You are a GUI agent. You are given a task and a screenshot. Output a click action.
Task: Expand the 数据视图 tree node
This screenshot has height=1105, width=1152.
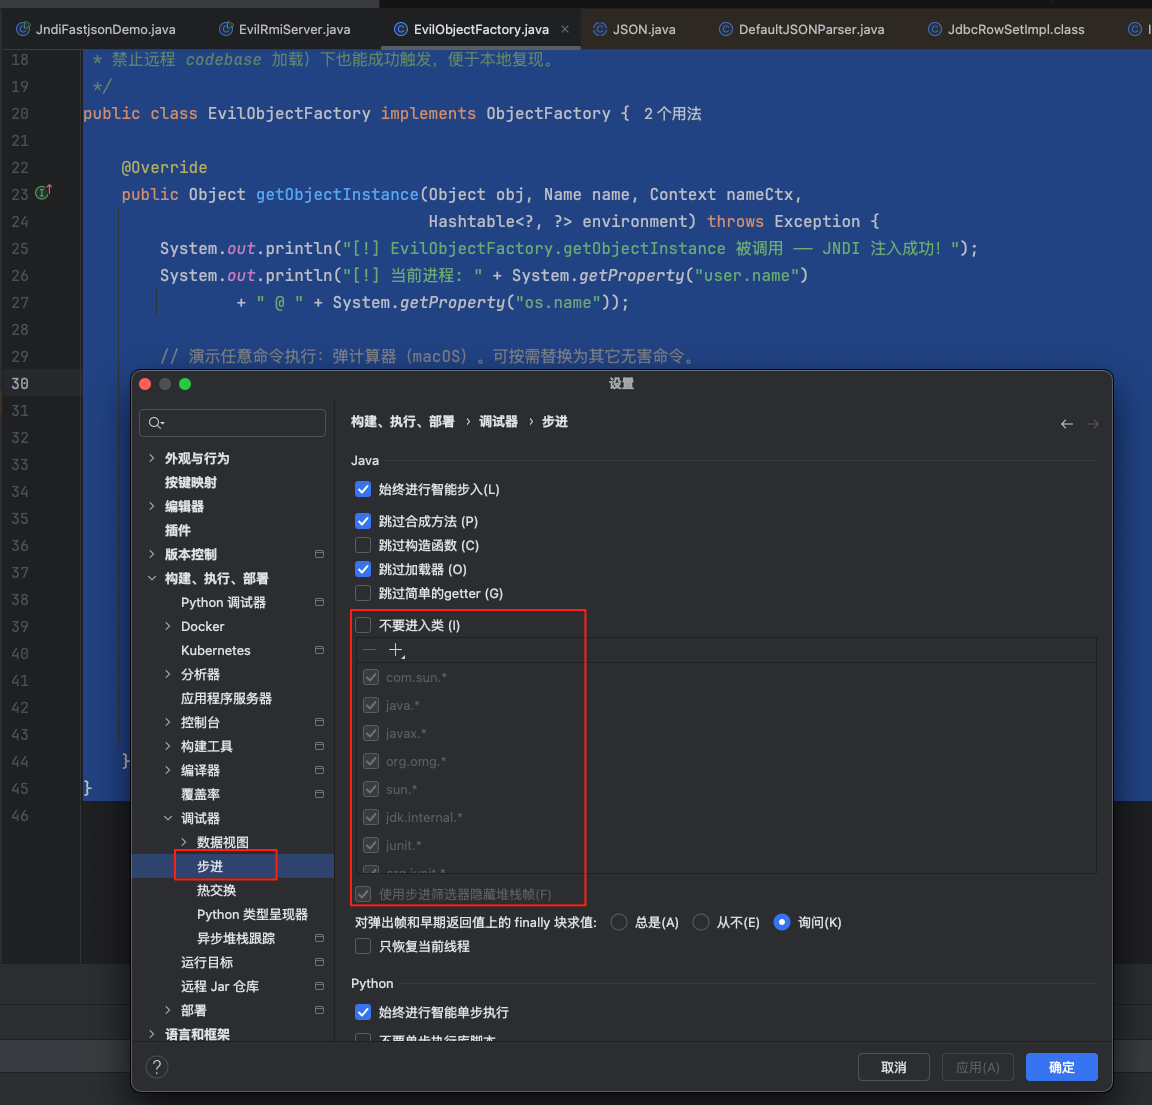point(184,842)
